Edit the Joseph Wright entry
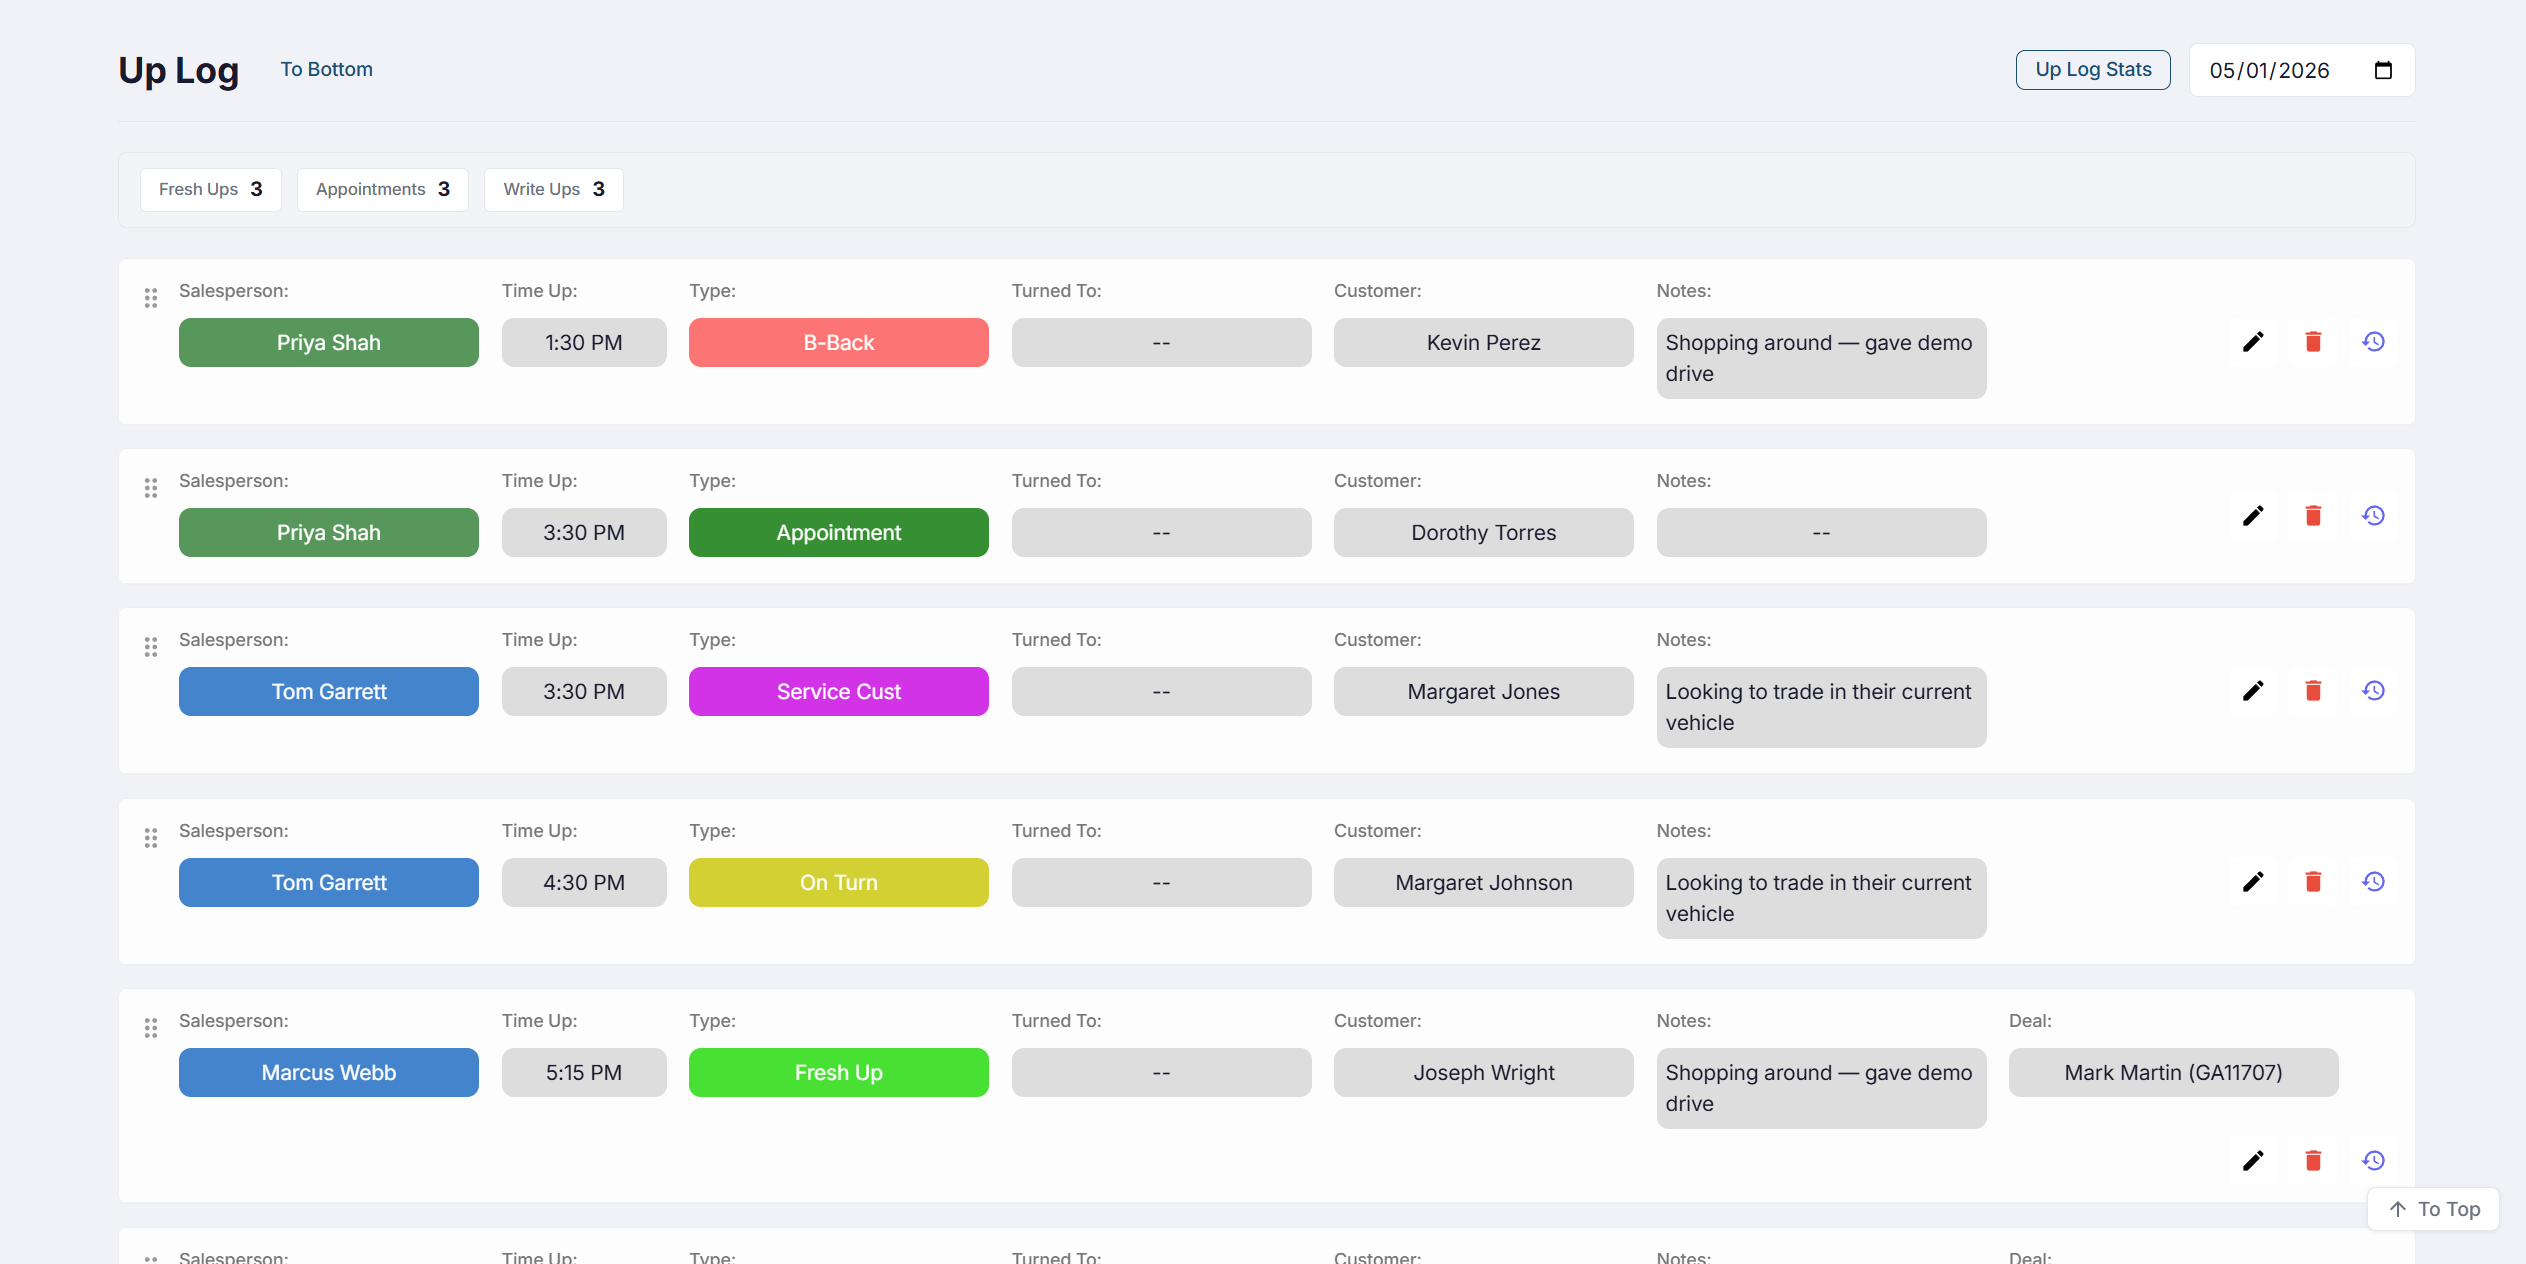Screen dimensions: 2526x1264 [2253, 1161]
